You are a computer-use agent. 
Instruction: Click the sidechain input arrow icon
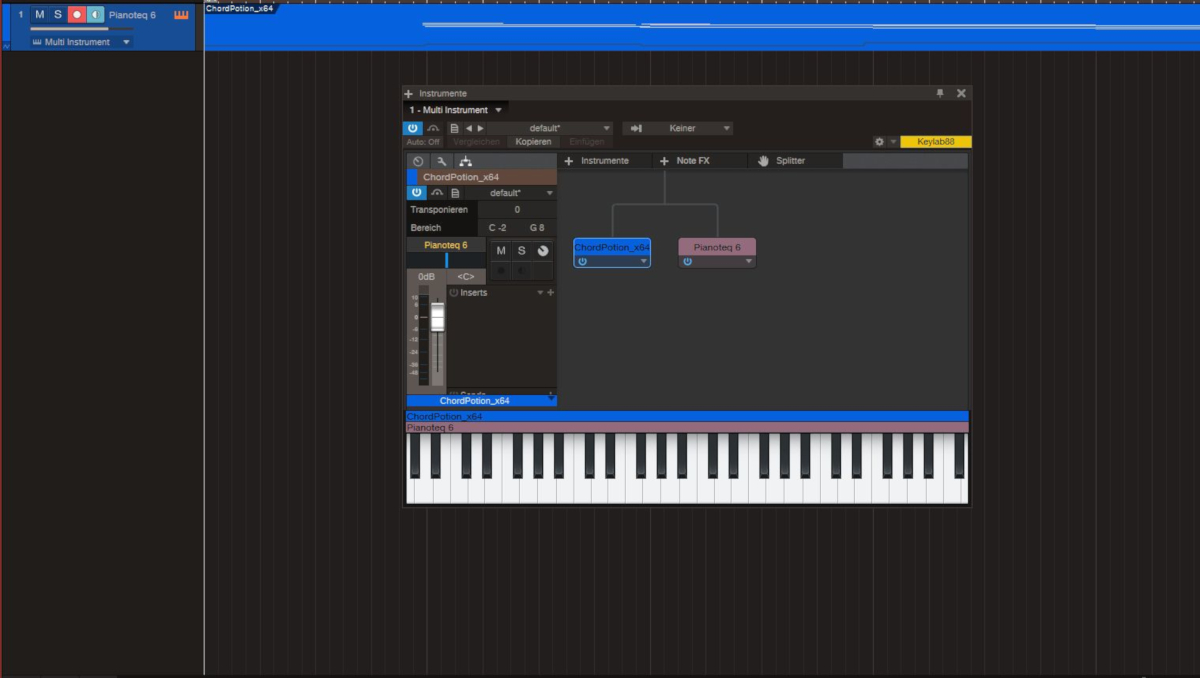(x=636, y=128)
